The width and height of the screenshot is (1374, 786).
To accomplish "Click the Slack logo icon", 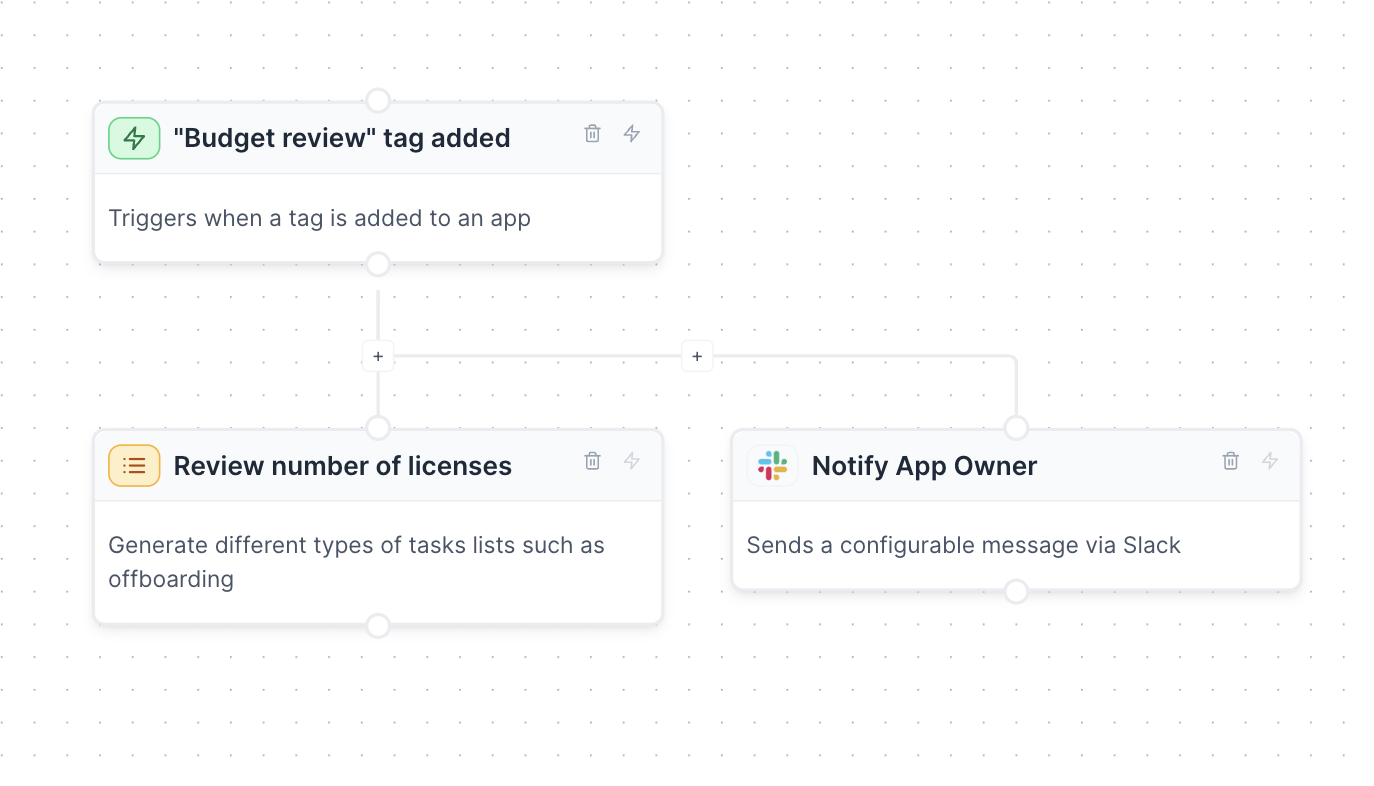I will click(x=772, y=466).
